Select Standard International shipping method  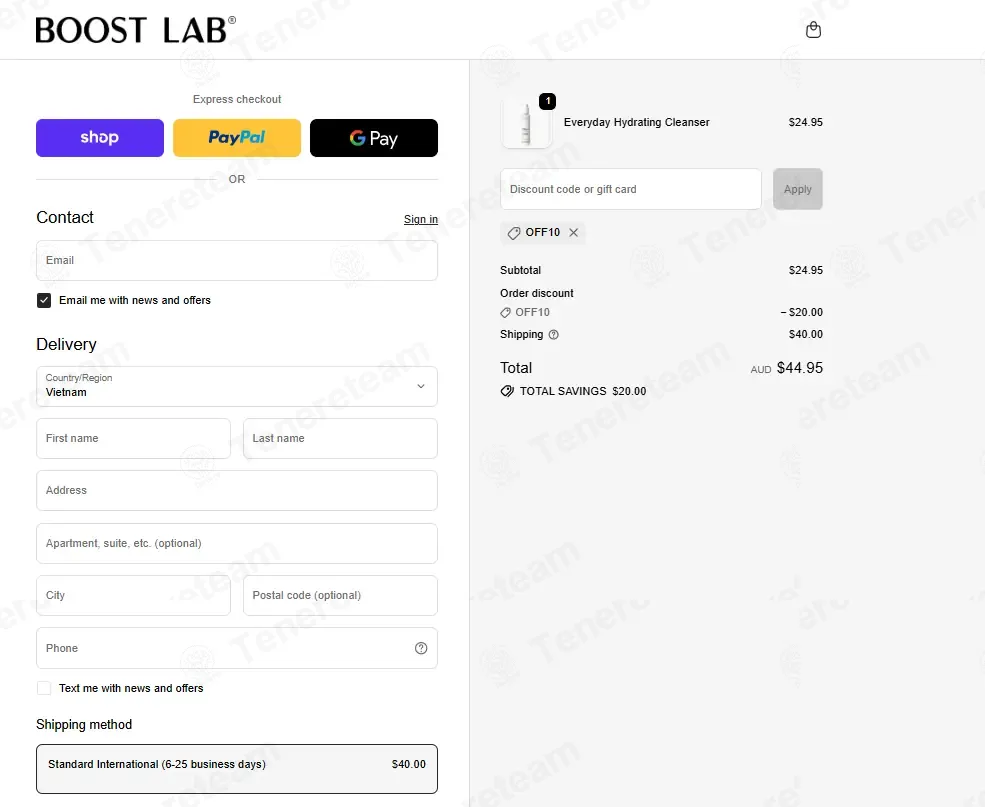pos(237,769)
